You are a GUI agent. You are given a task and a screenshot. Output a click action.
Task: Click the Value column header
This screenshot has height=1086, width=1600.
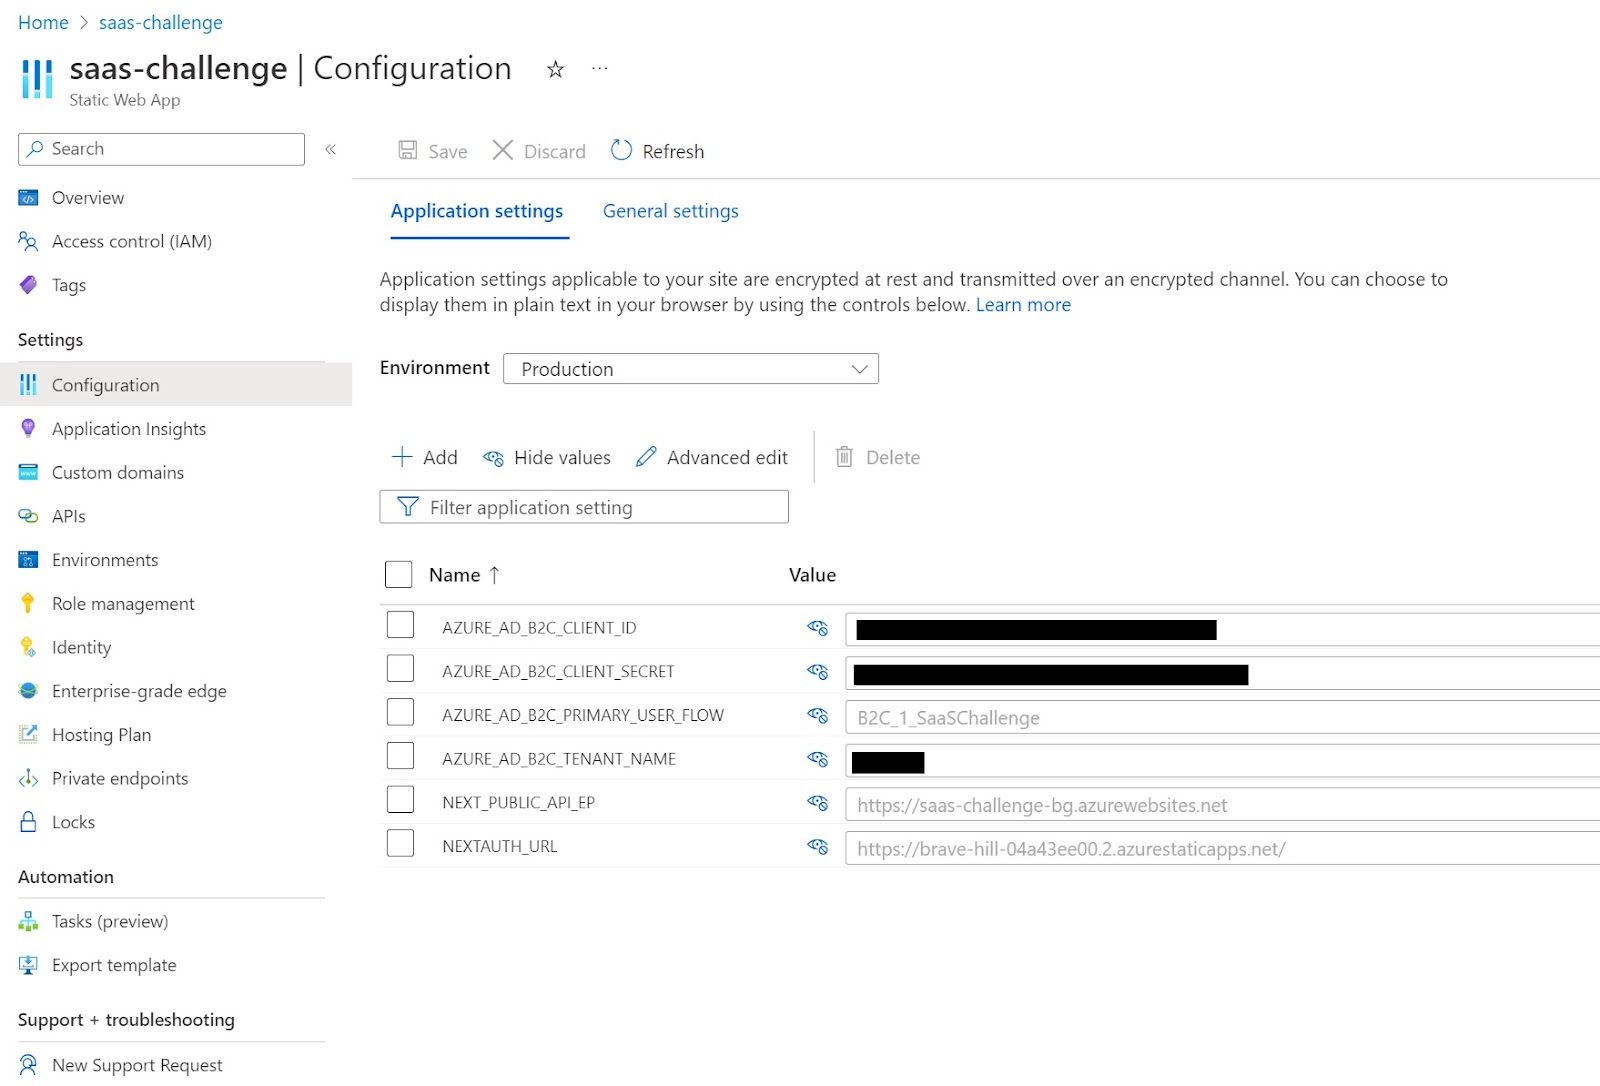[812, 575]
